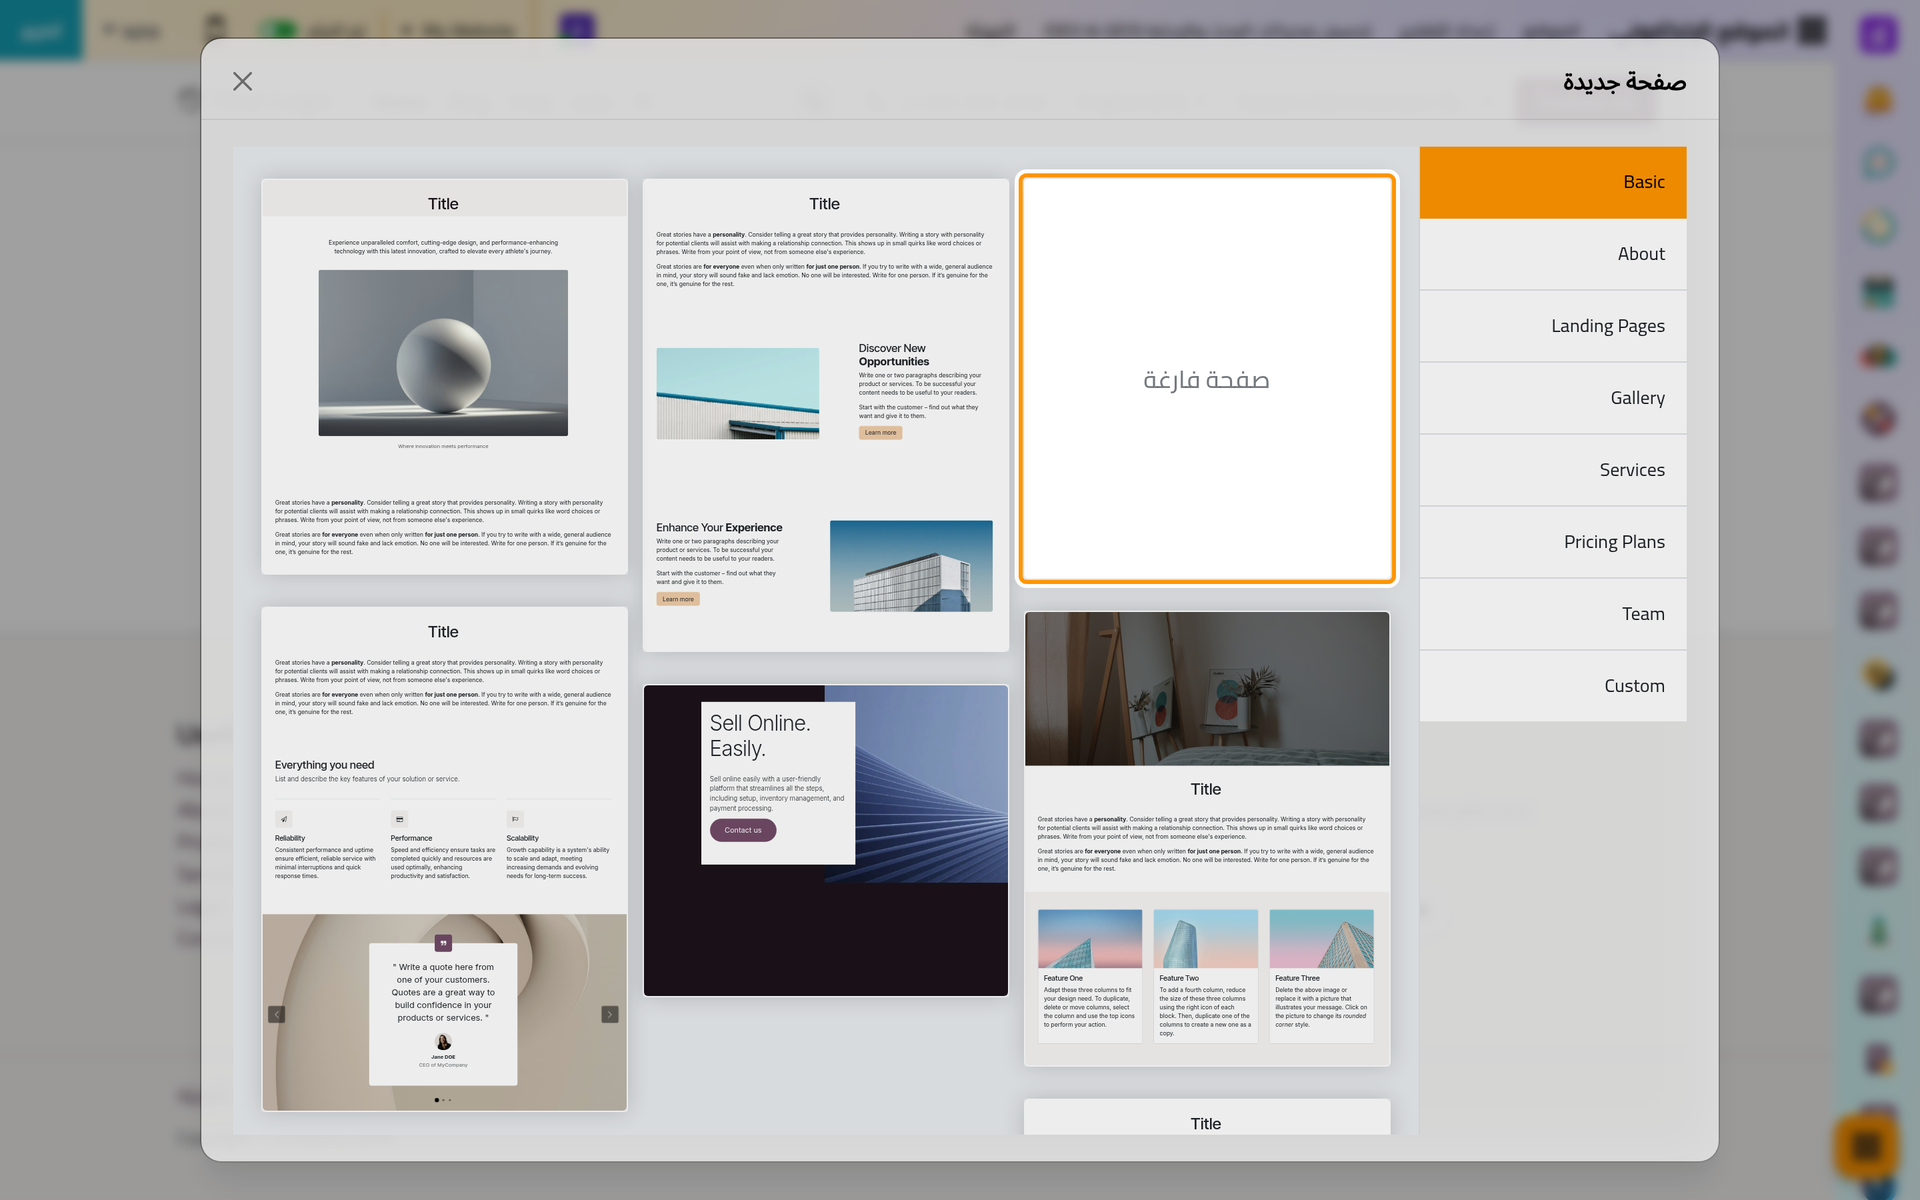Show the Services templates
The image size is (1920, 1200).
click(1552, 470)
